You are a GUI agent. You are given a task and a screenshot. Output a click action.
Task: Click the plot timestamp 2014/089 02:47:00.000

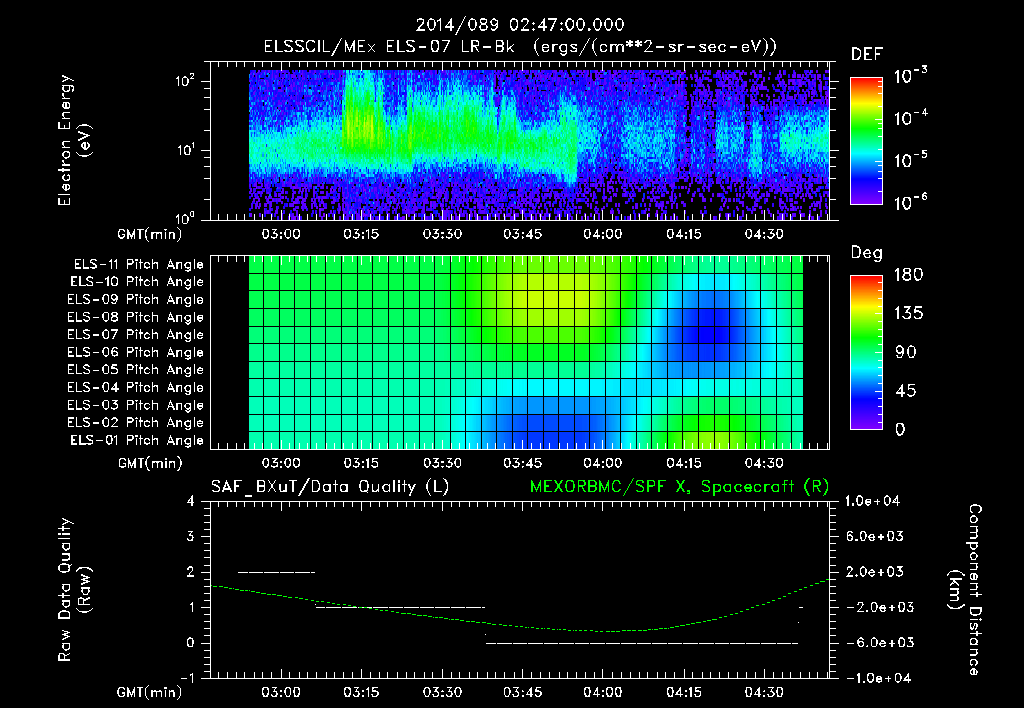pos(520,25)
